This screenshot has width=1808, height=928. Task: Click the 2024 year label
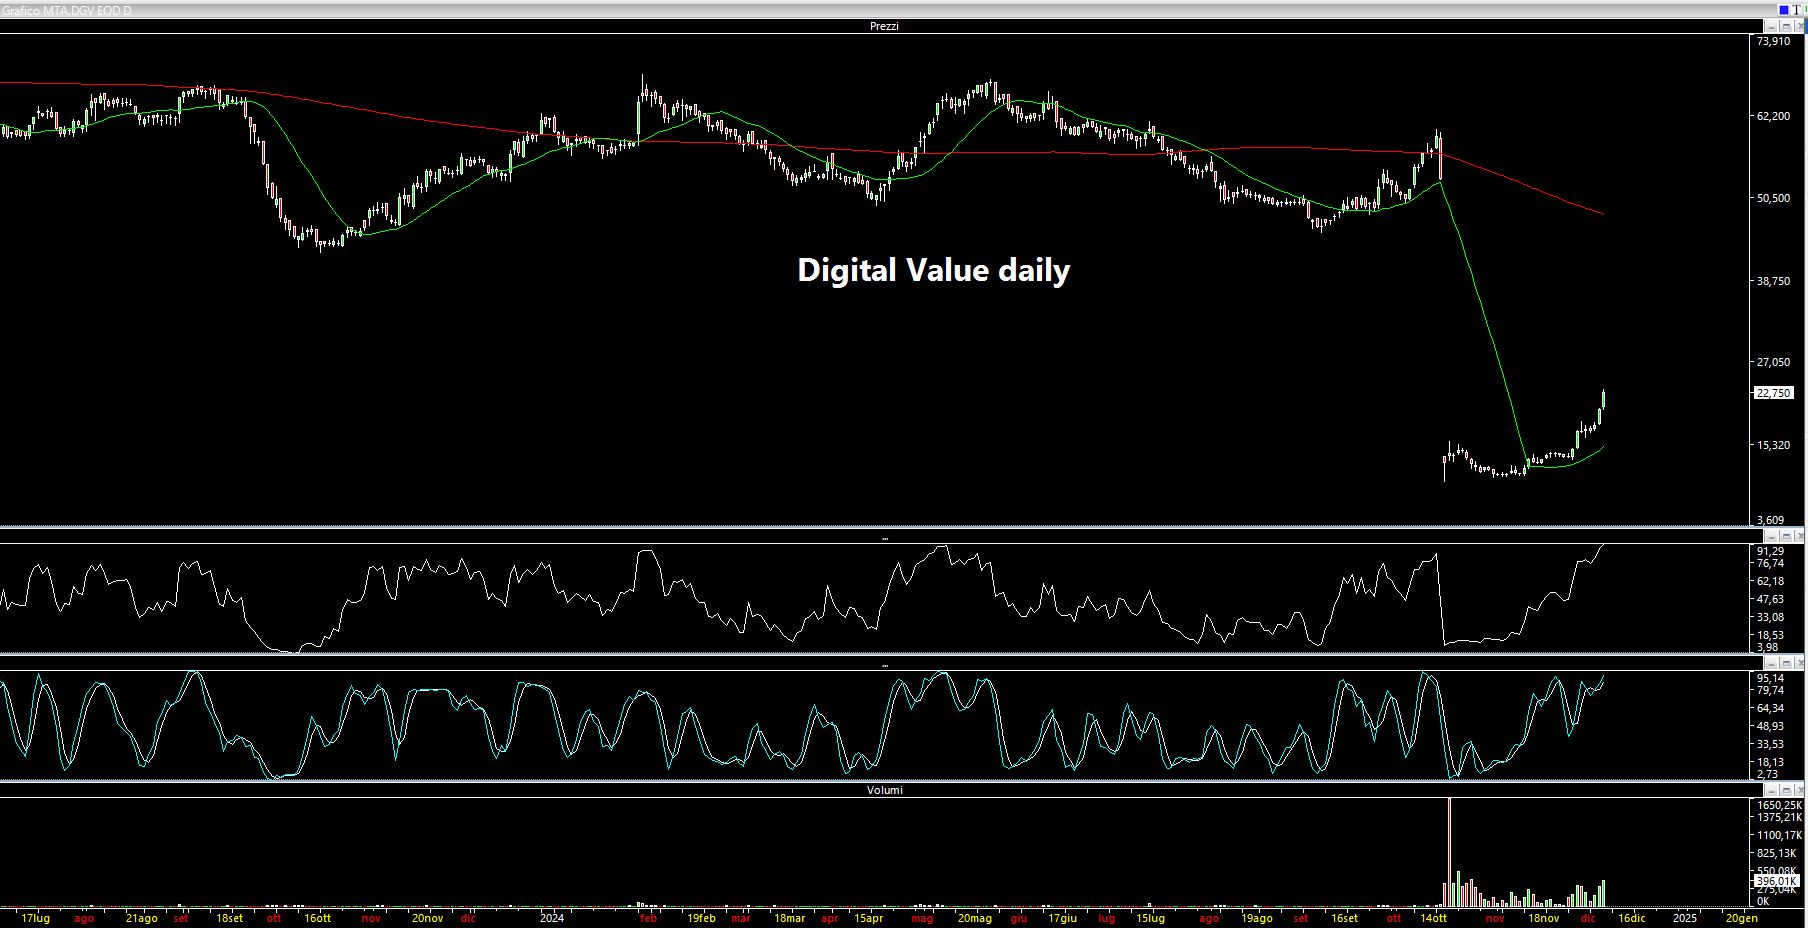(552, 918)
